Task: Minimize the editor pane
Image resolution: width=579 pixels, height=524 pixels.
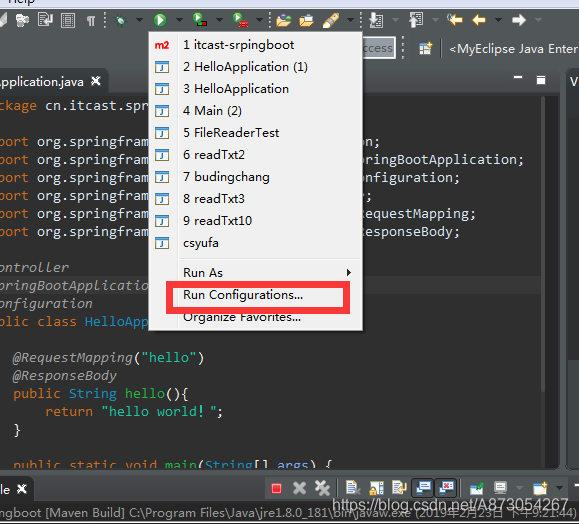Action: pos(518,78)
